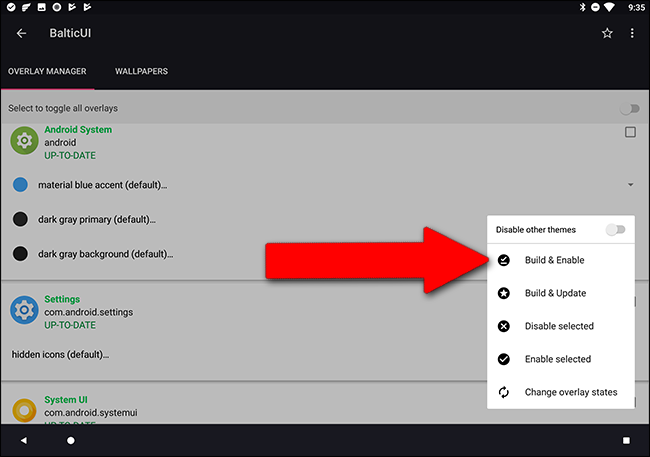This screenshot has height=457, width=650.
Task: Expand the material blue accent dropdown arrow
Action: pos(630,185)
